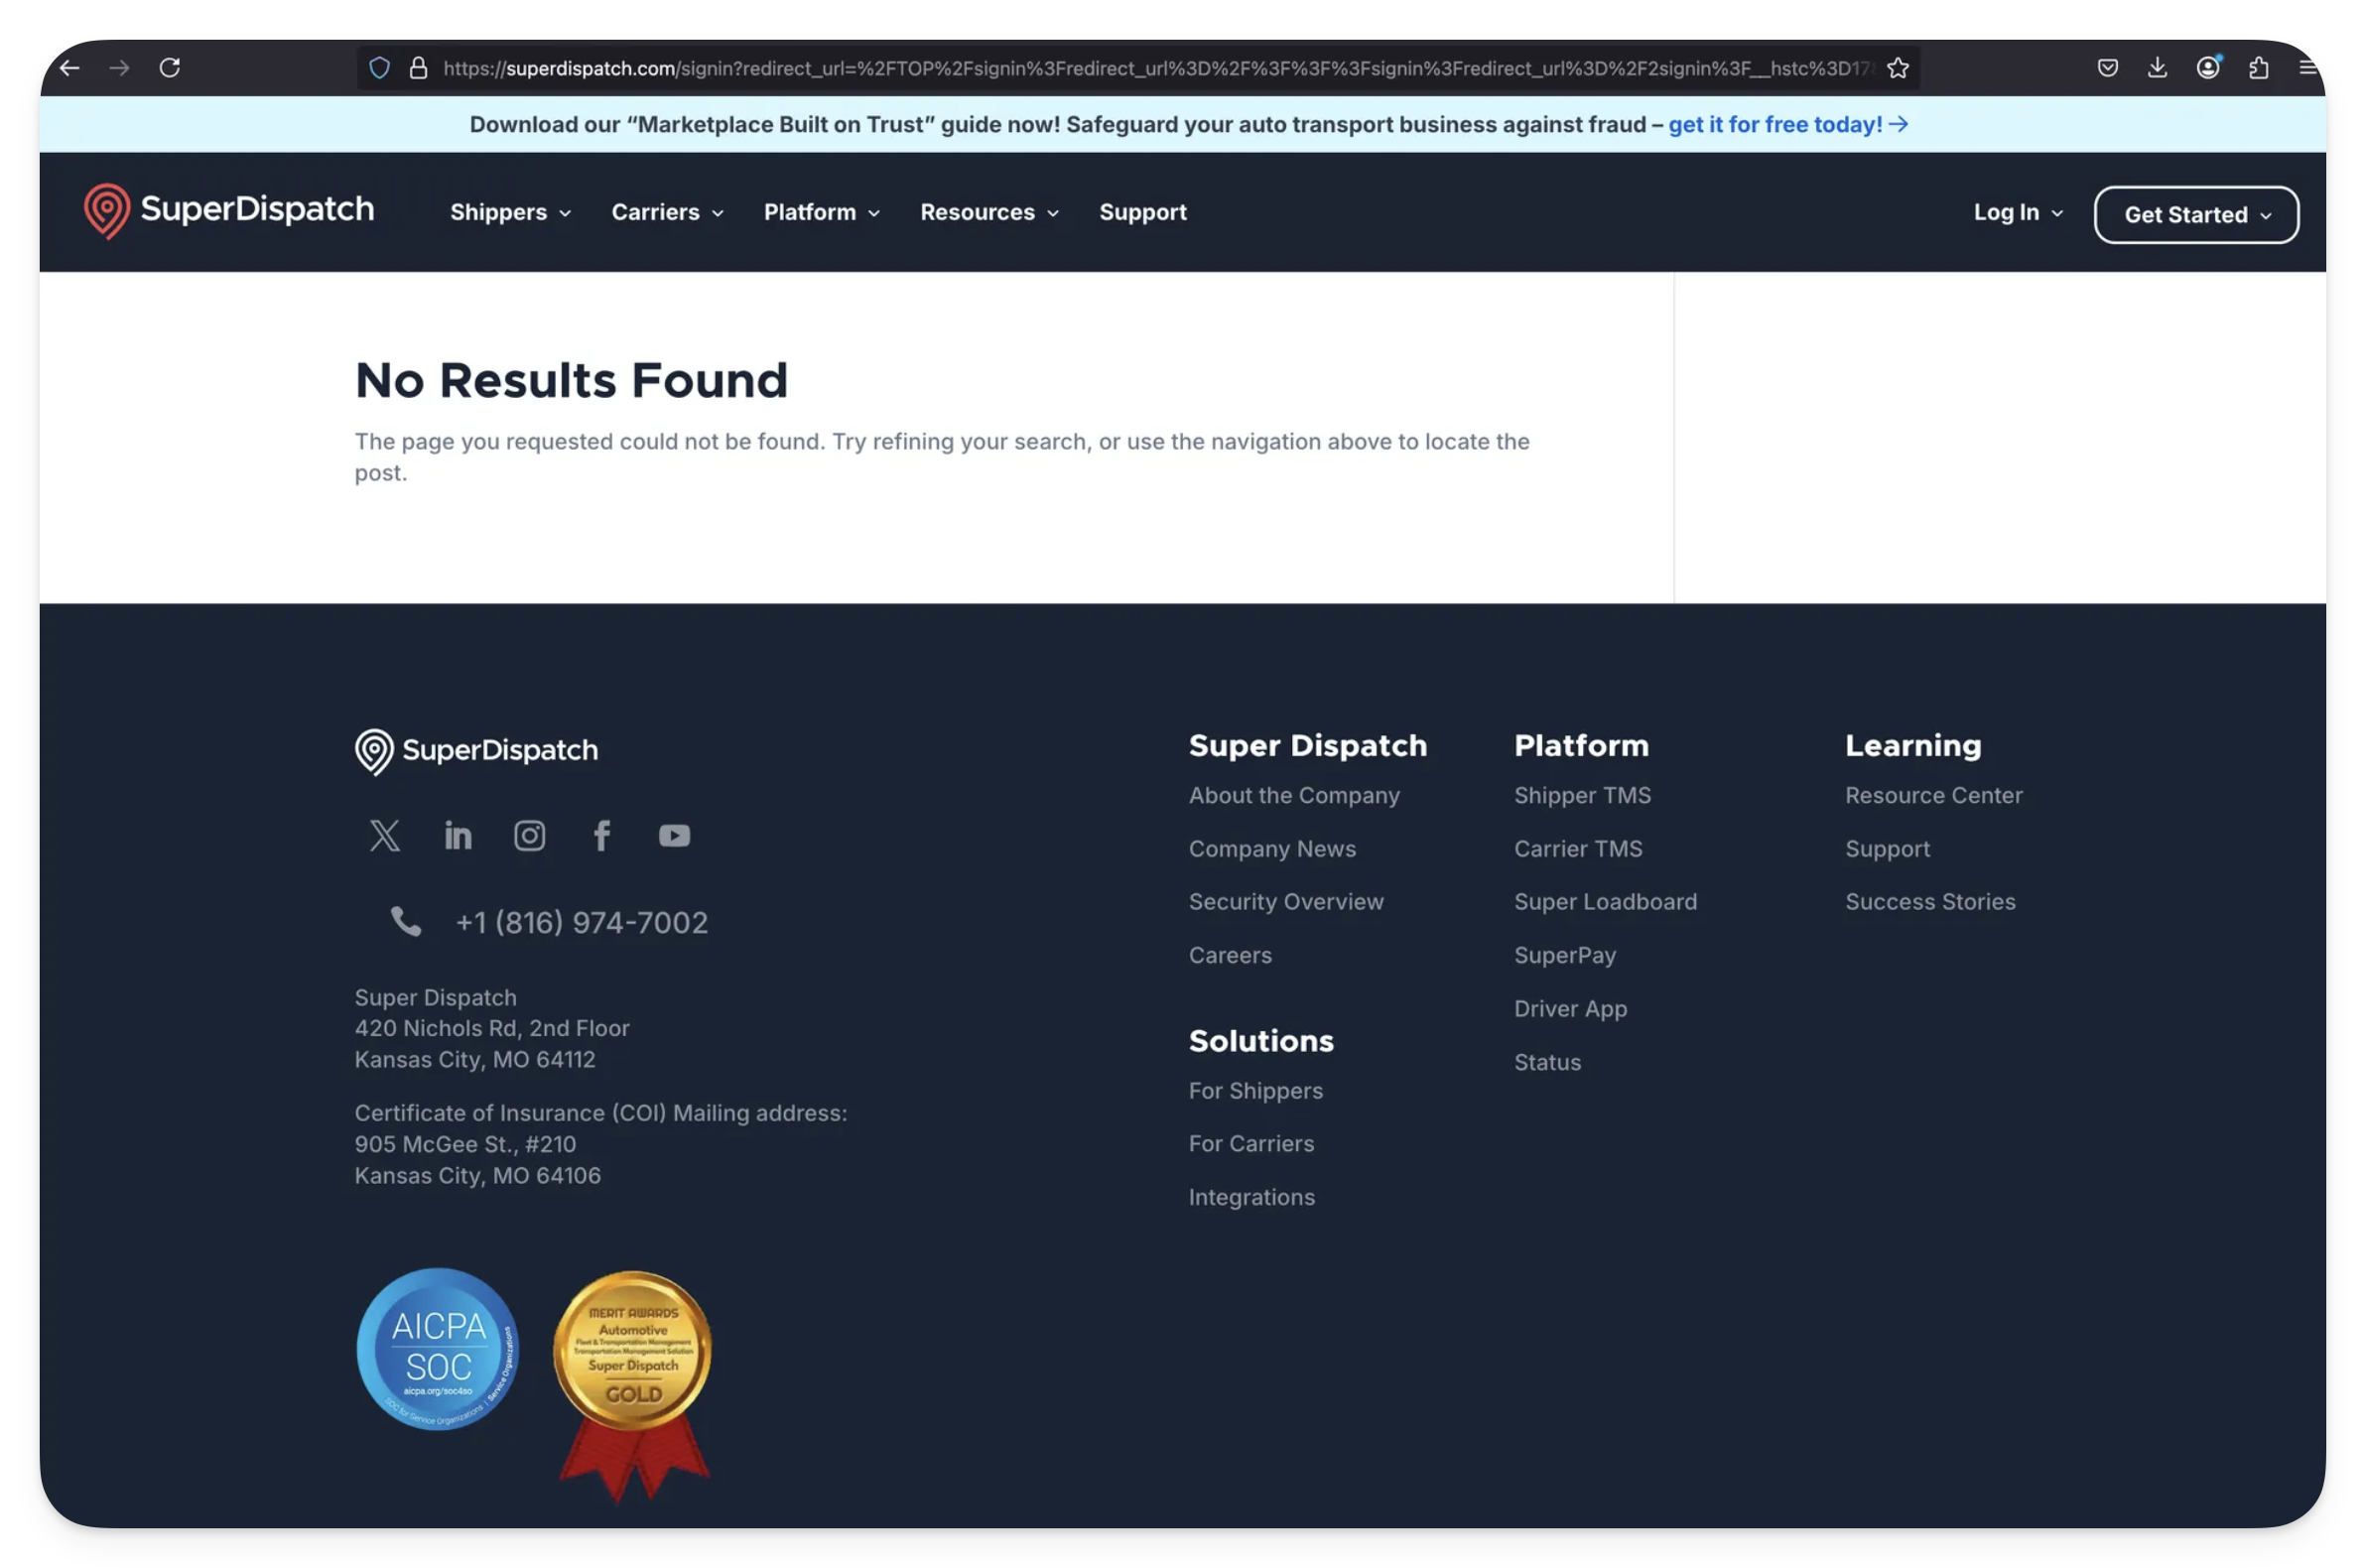Open Support link under Learning
This screenshot has height=1568, width=2366.
click(x=1887, y=849)
